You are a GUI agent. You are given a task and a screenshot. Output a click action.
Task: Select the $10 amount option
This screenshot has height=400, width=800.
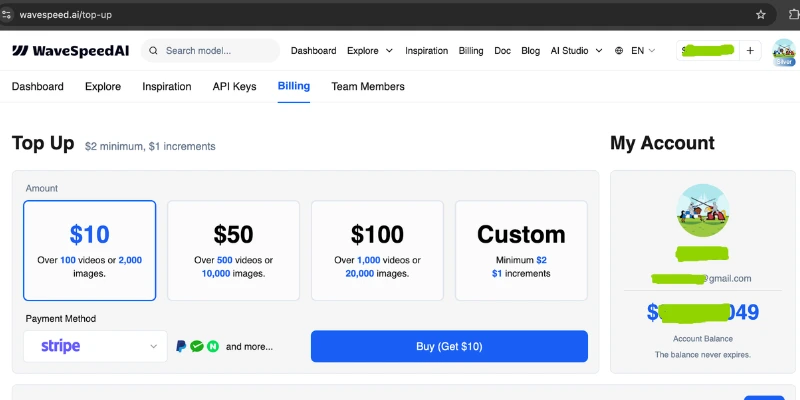click(x=89, y=251)
